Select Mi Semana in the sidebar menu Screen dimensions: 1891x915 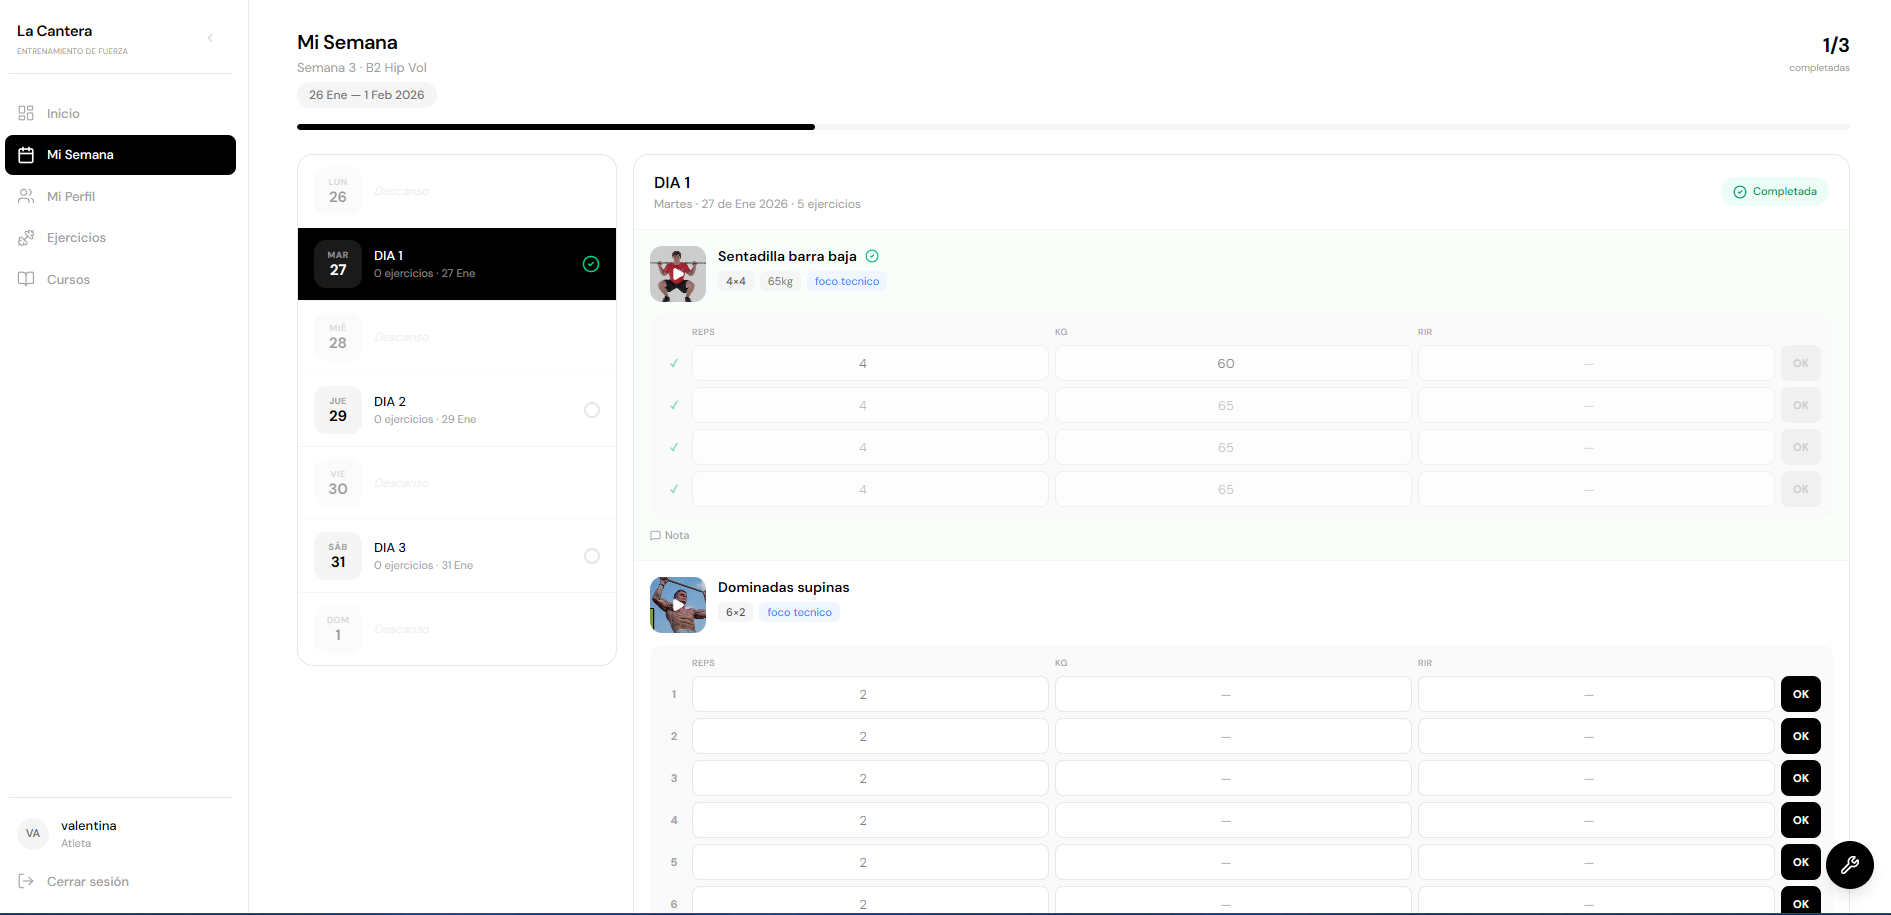pyautogui.click(x=120, y=155)
